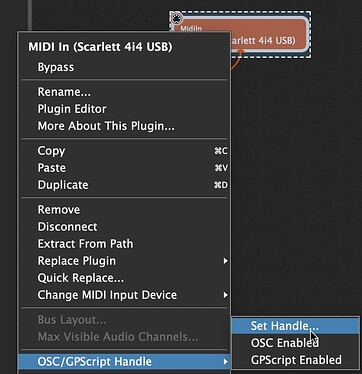This screenshot has width=362, height=374.
Task: Select Disconnect menu entry
Action: pos(125,227)
